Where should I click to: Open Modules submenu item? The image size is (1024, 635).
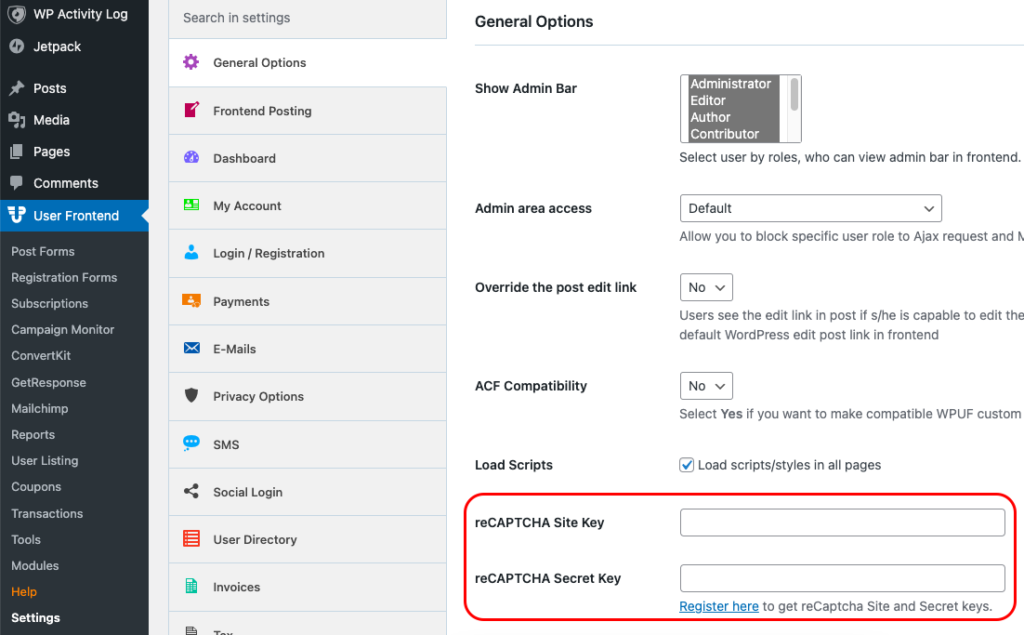pos(35,566)
